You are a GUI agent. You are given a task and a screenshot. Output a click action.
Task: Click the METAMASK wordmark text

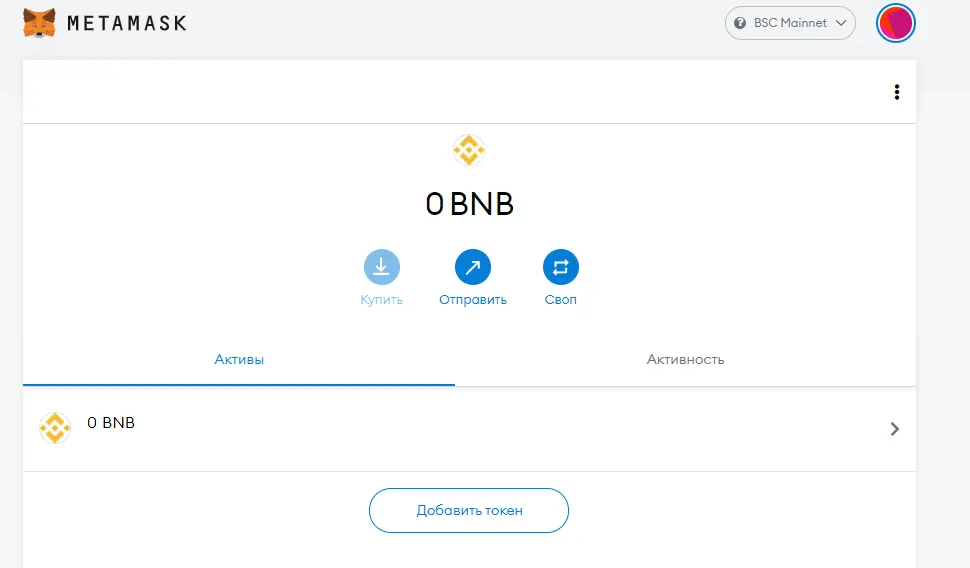127,24
